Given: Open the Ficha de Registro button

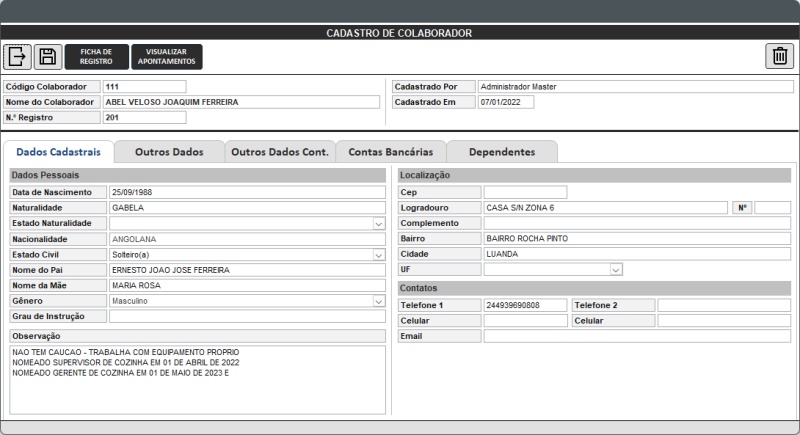Looking at the screenshot, I should point(97,57).
